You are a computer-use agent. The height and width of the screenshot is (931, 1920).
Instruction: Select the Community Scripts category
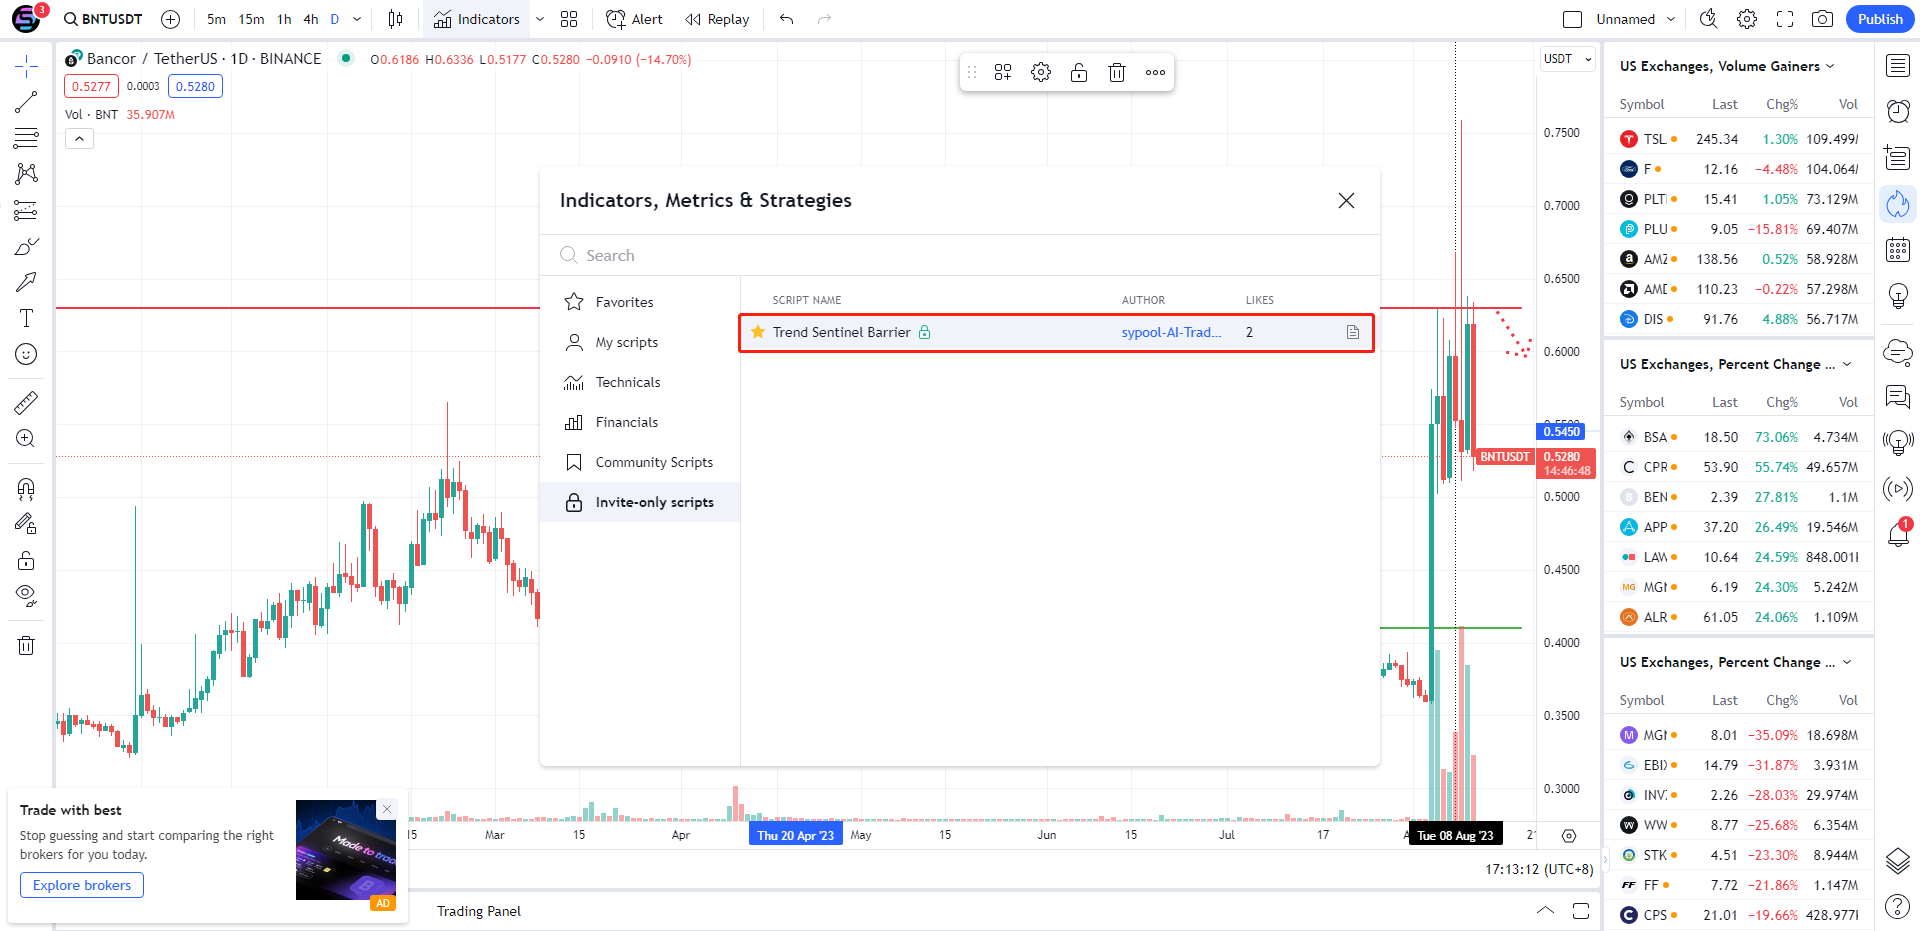click(654, 462)
